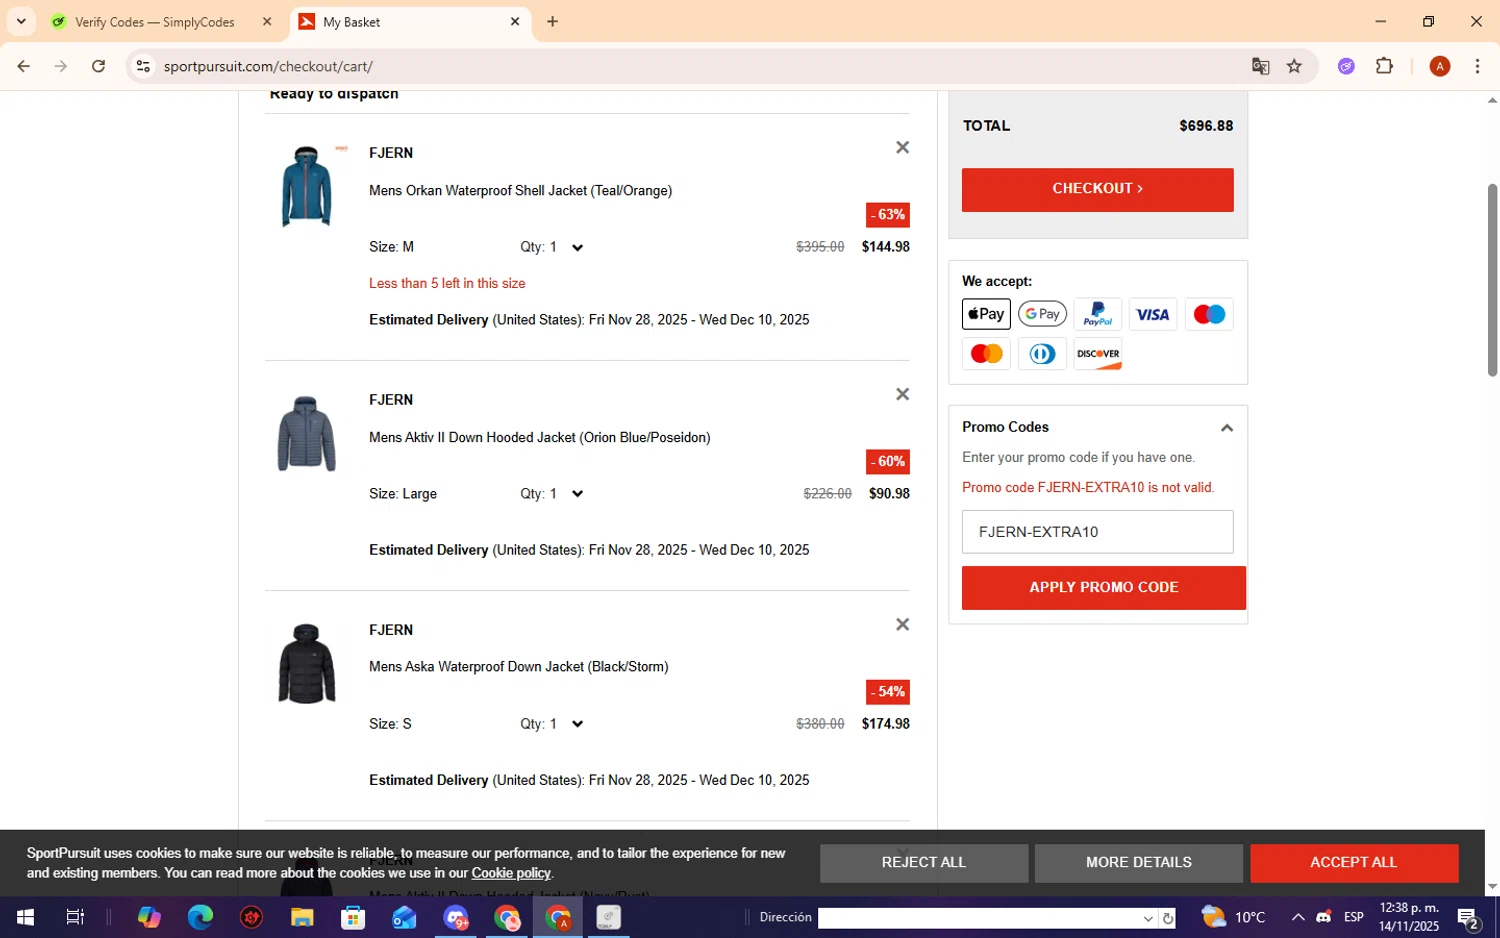Click the address bar URL
This screenshot has width=1500, height=938.
[x=268, y=67]
